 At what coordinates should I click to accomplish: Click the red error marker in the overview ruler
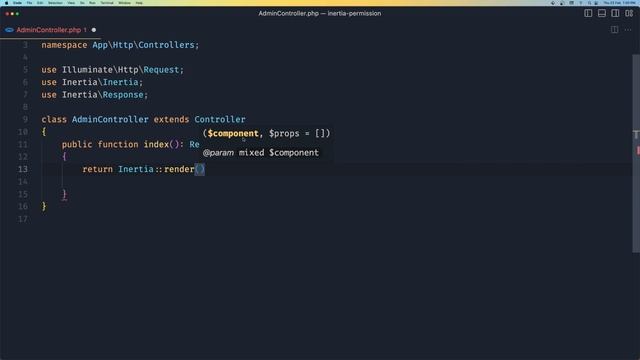pyautogui.click(x=638, y=151)
